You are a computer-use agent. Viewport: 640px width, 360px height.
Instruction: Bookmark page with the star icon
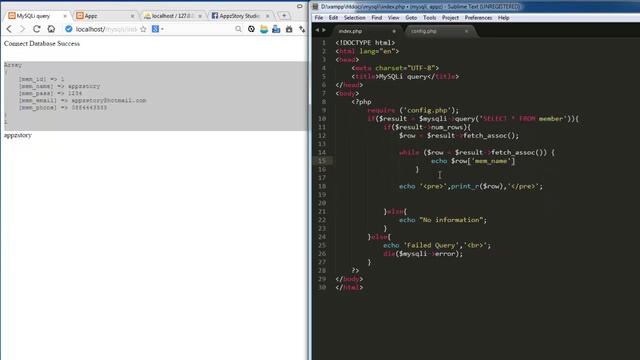(143, 29)
